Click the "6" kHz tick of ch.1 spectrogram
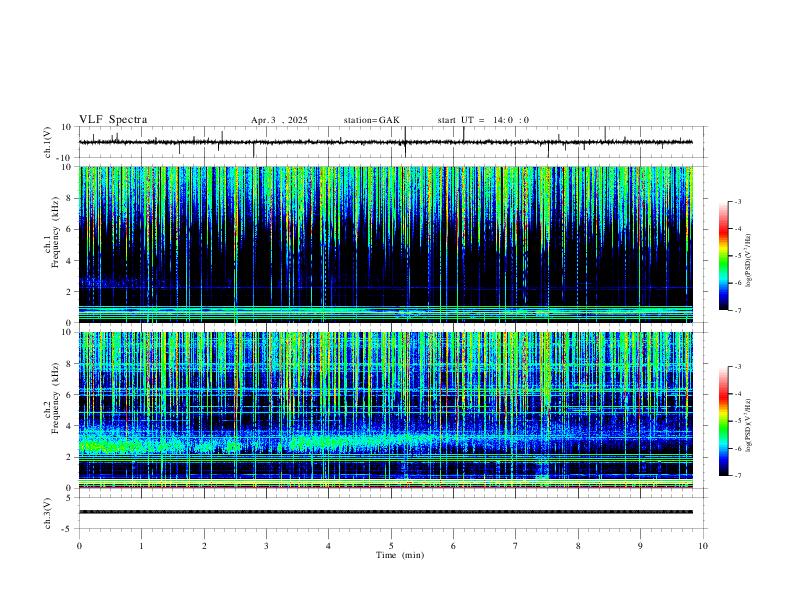 point(69,229)
